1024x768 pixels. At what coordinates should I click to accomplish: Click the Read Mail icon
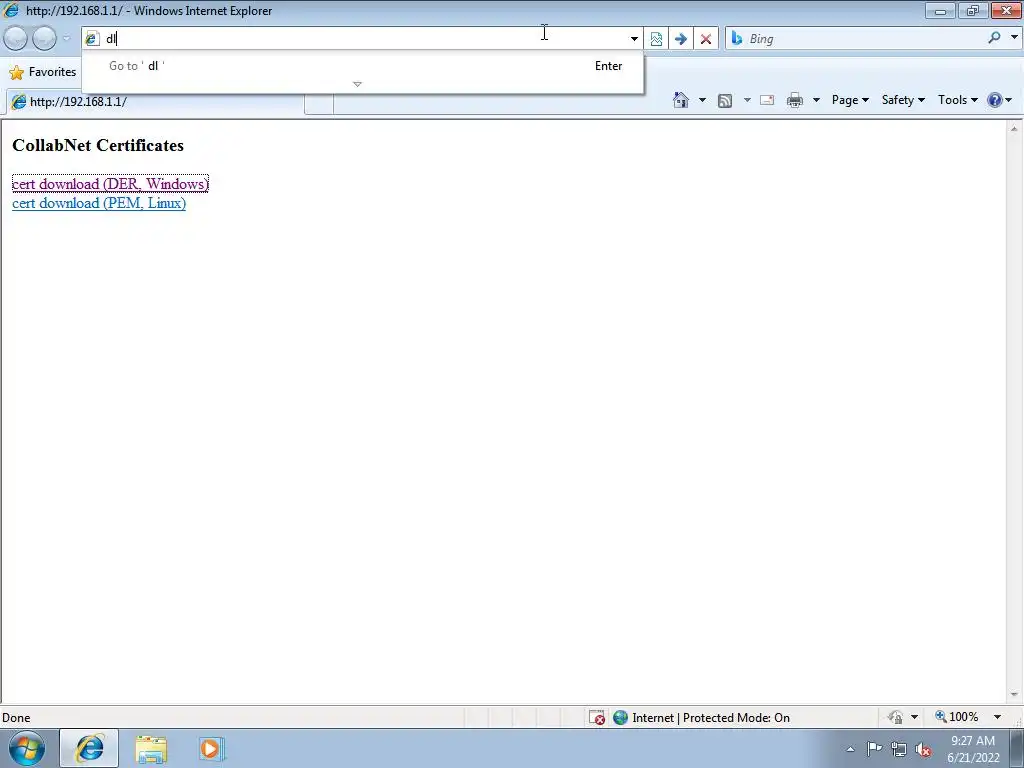pos(767,101)
